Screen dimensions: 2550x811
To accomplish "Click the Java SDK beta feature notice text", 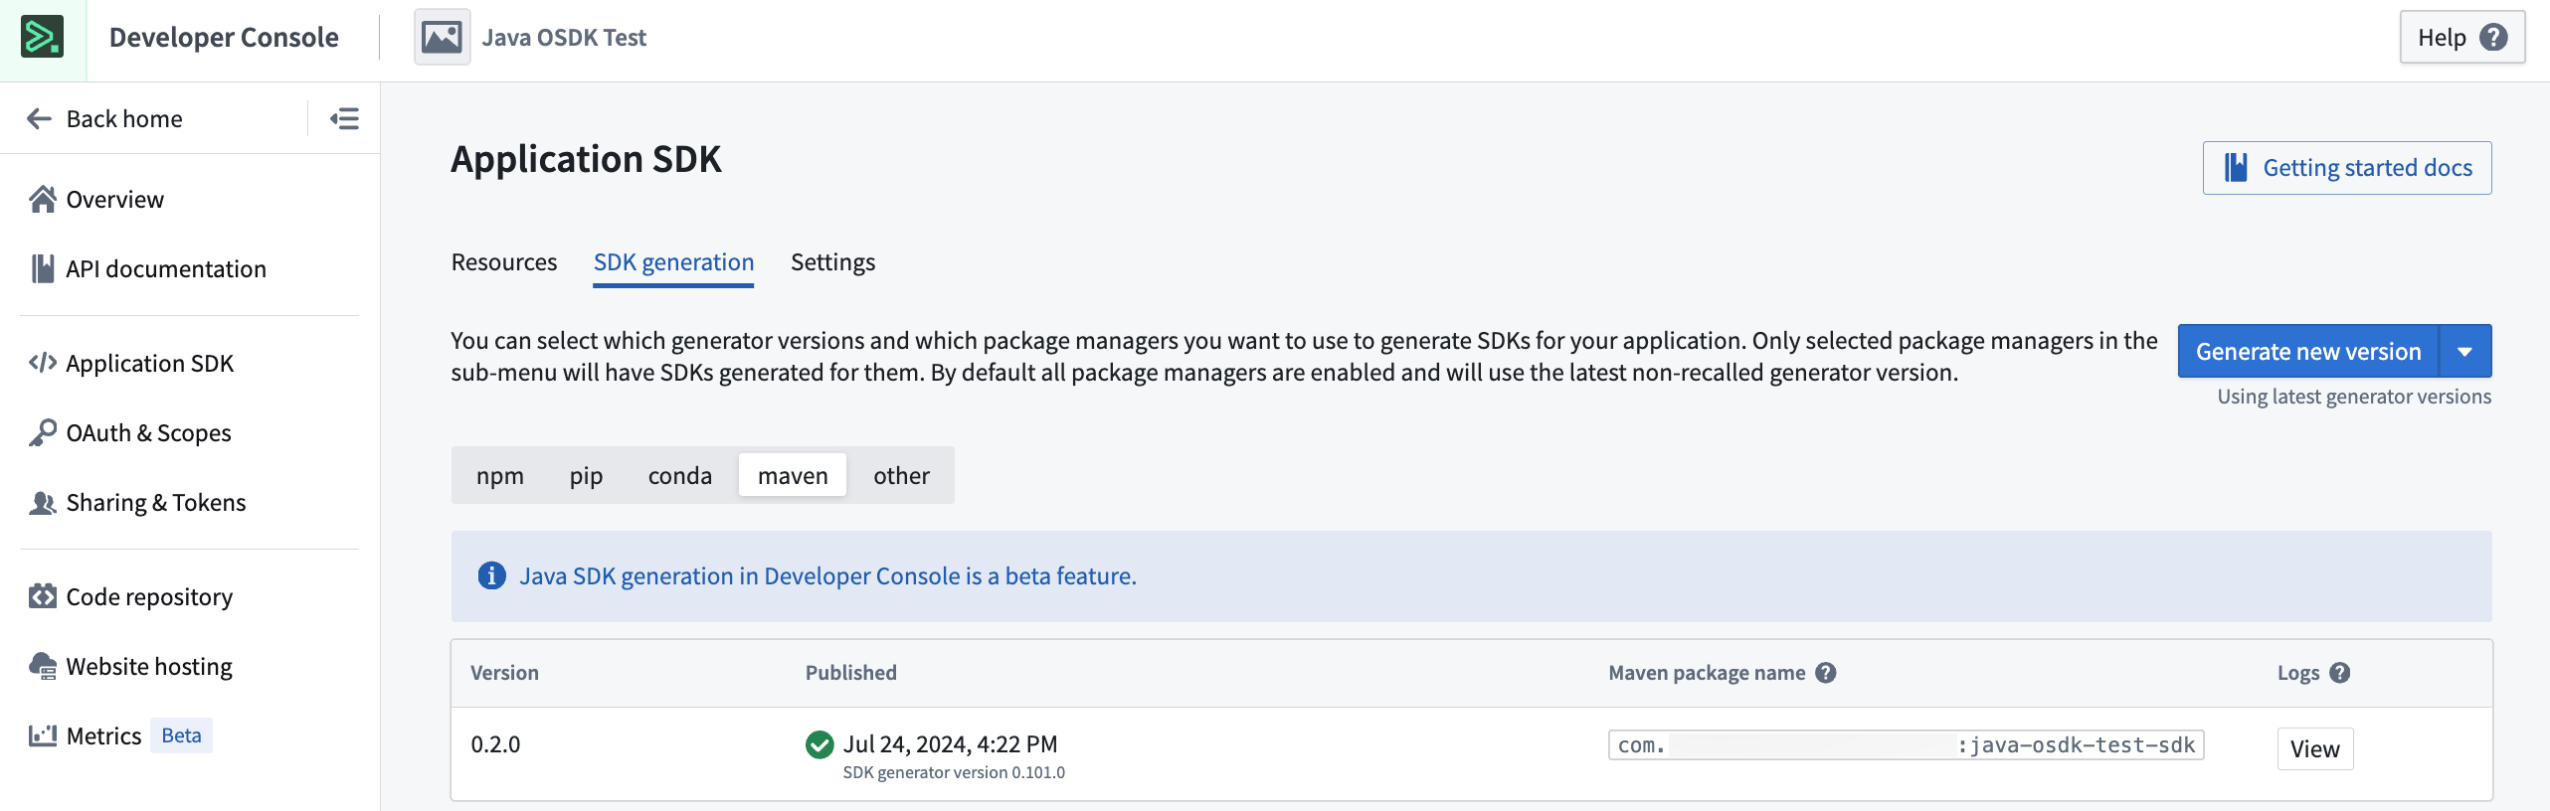I will (x=827, y=576).
